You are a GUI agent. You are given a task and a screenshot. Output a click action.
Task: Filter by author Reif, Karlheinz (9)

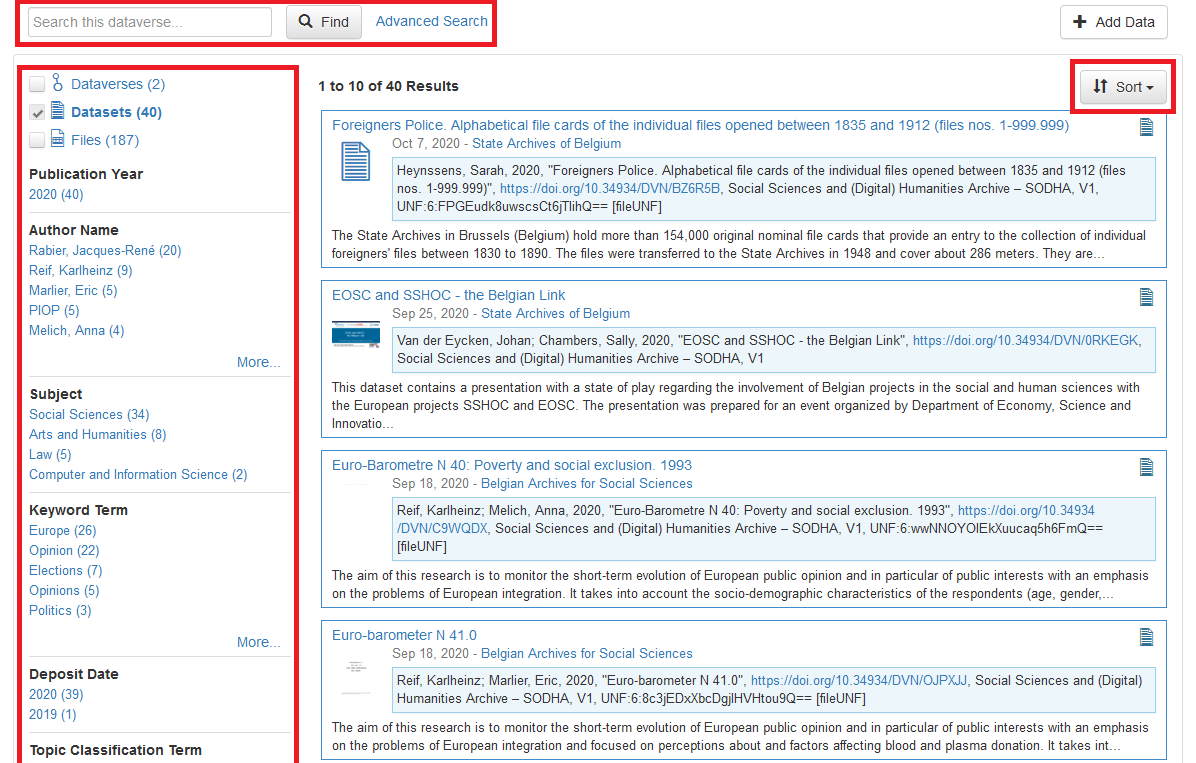(80, 270)
